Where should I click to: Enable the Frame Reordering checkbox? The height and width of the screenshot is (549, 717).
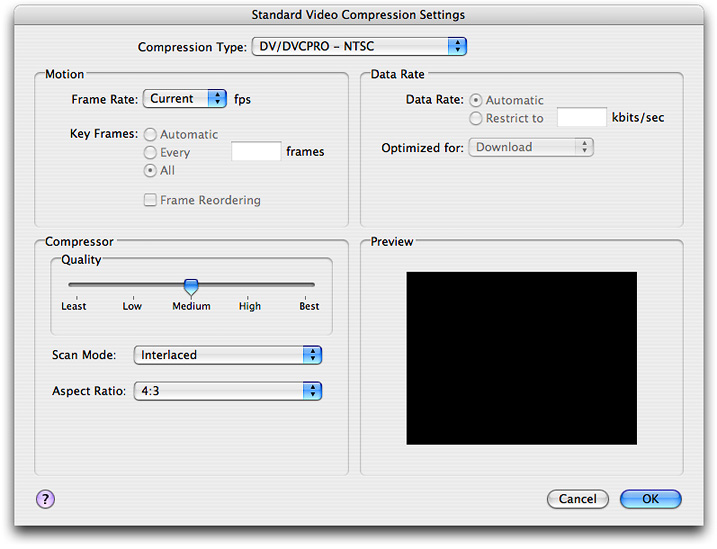pos(151,200)
